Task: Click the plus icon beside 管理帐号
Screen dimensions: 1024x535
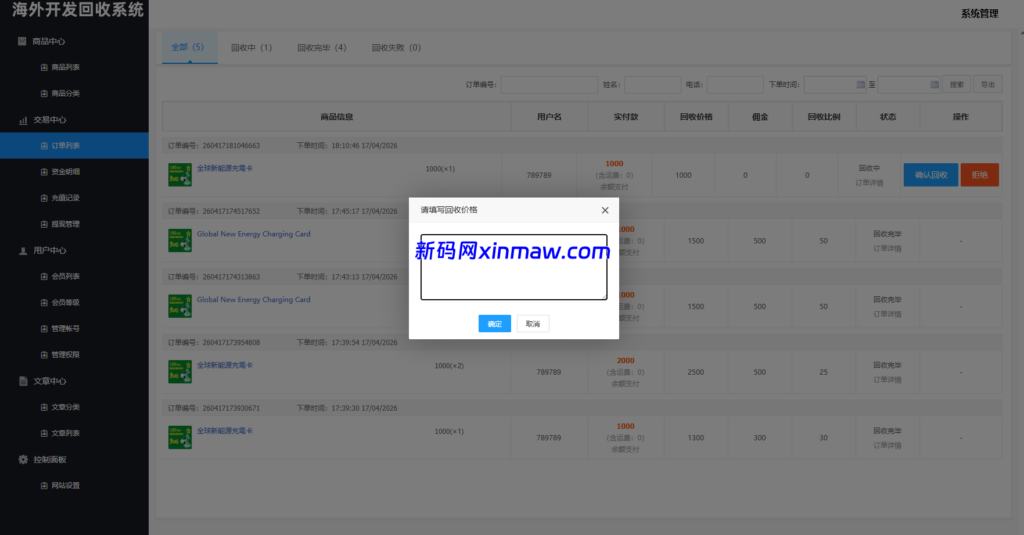Action: click(x=44, y=329)
